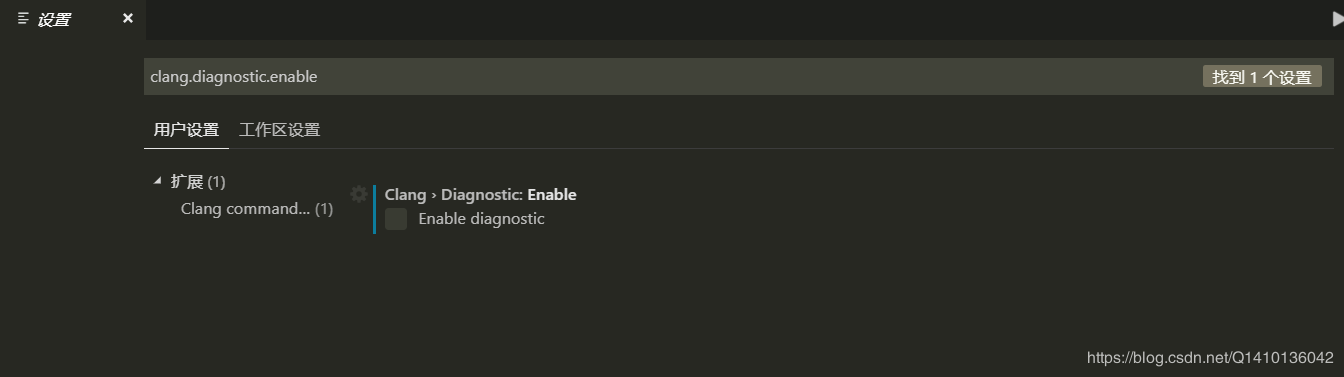Click the (1) count beside Clang command
The image size is (1344, 377).
(324, 209)
